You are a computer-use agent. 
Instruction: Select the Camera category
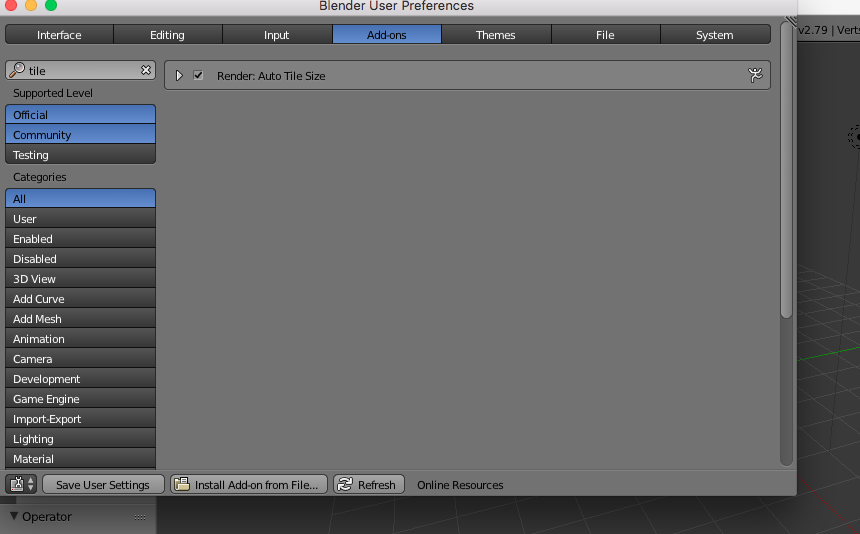(81, 359)
